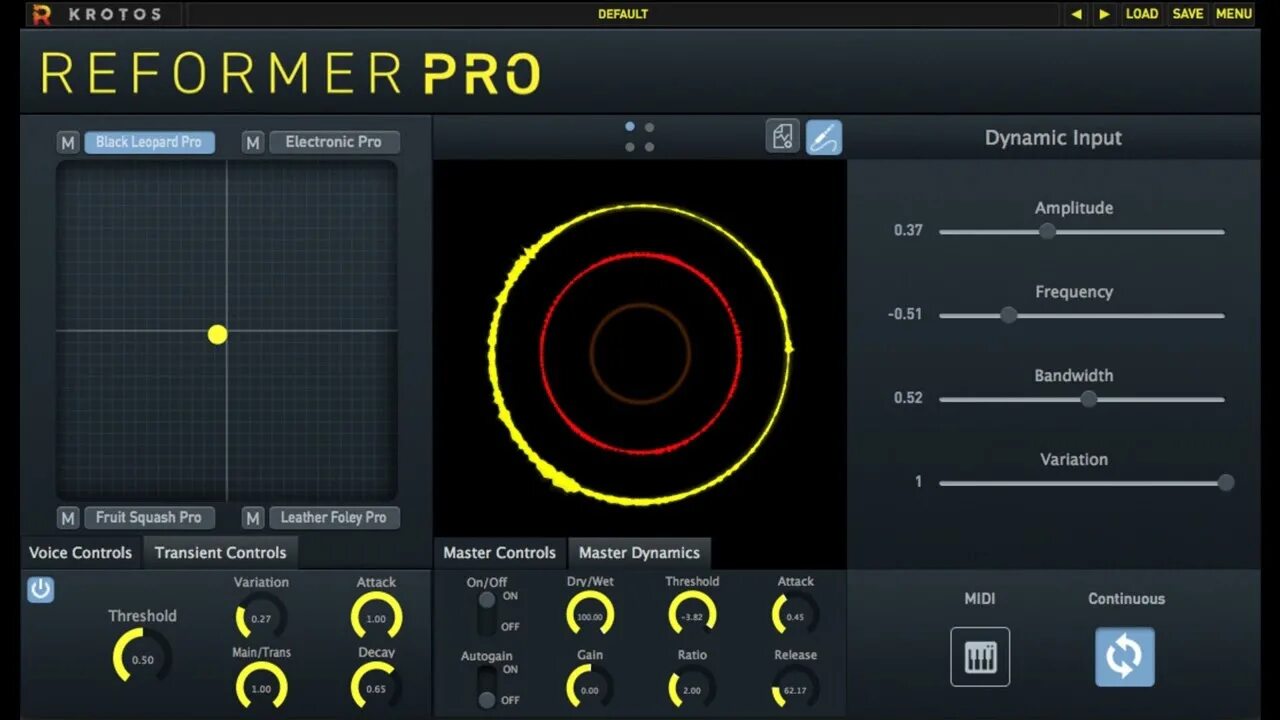
Task: Toggle the Autogain switch
Action: 487,686
